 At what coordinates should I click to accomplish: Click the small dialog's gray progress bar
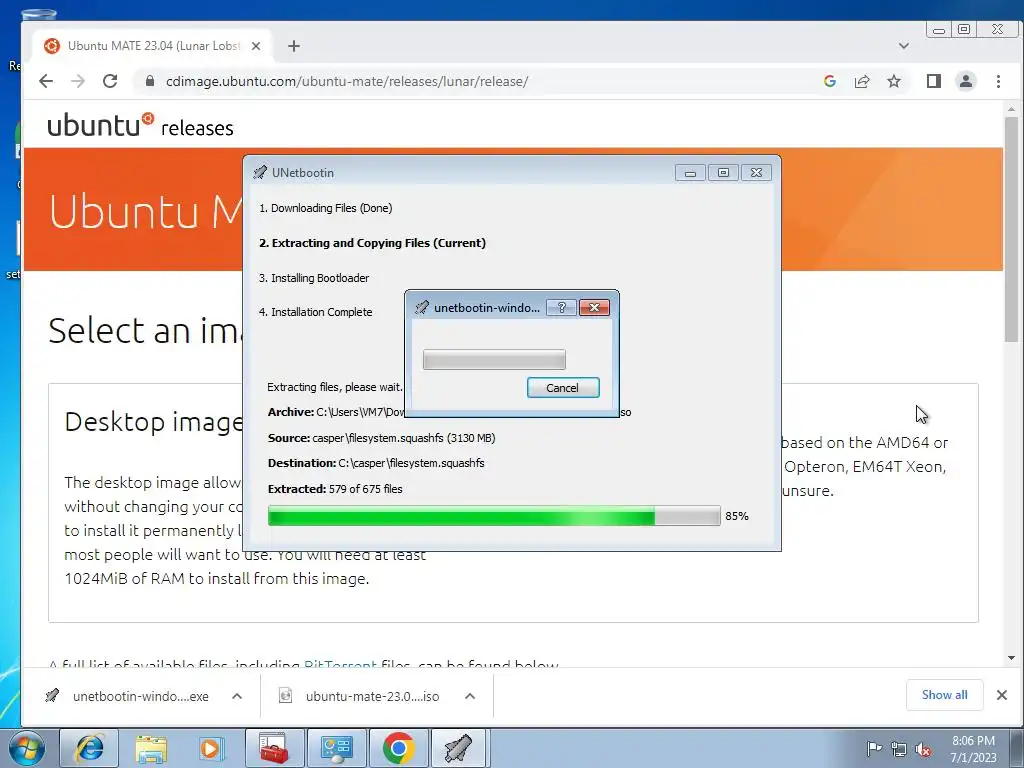pyautogui.click(x=494, y=360)
